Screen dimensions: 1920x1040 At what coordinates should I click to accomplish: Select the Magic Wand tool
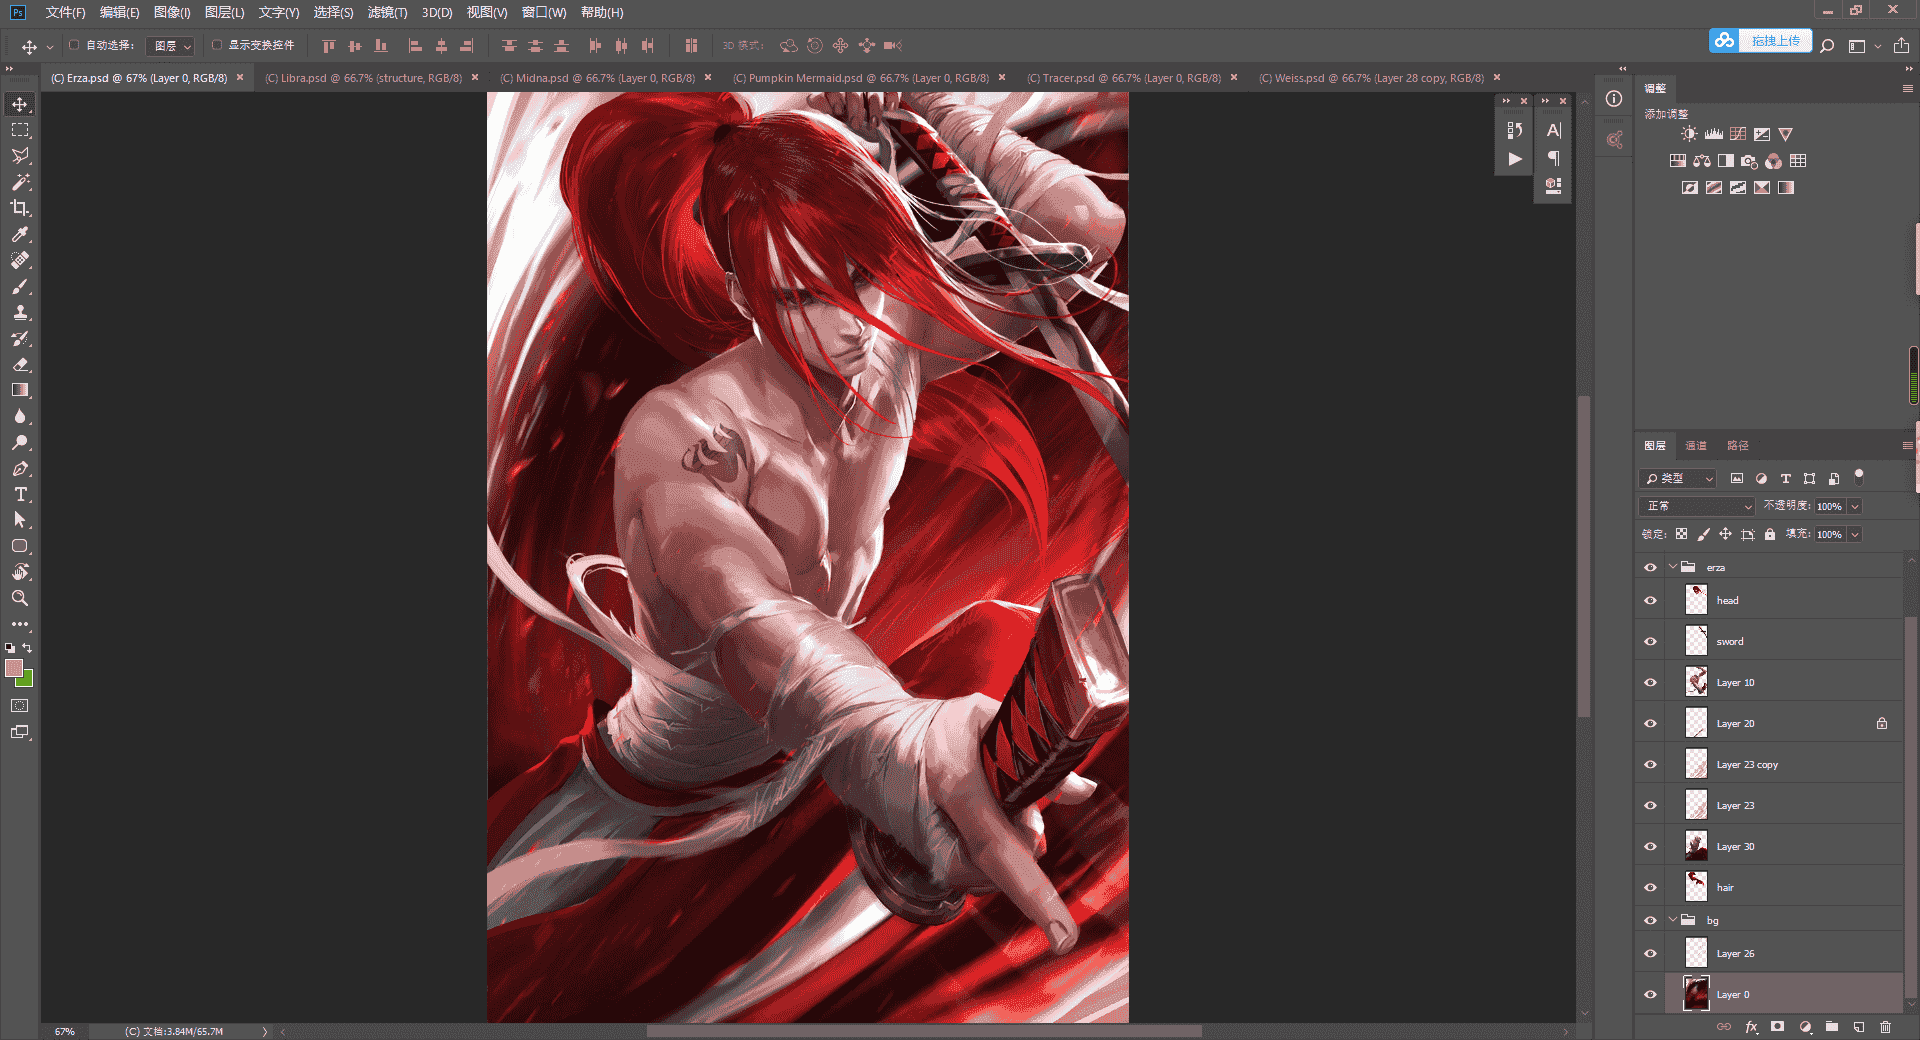coord(20,182)
